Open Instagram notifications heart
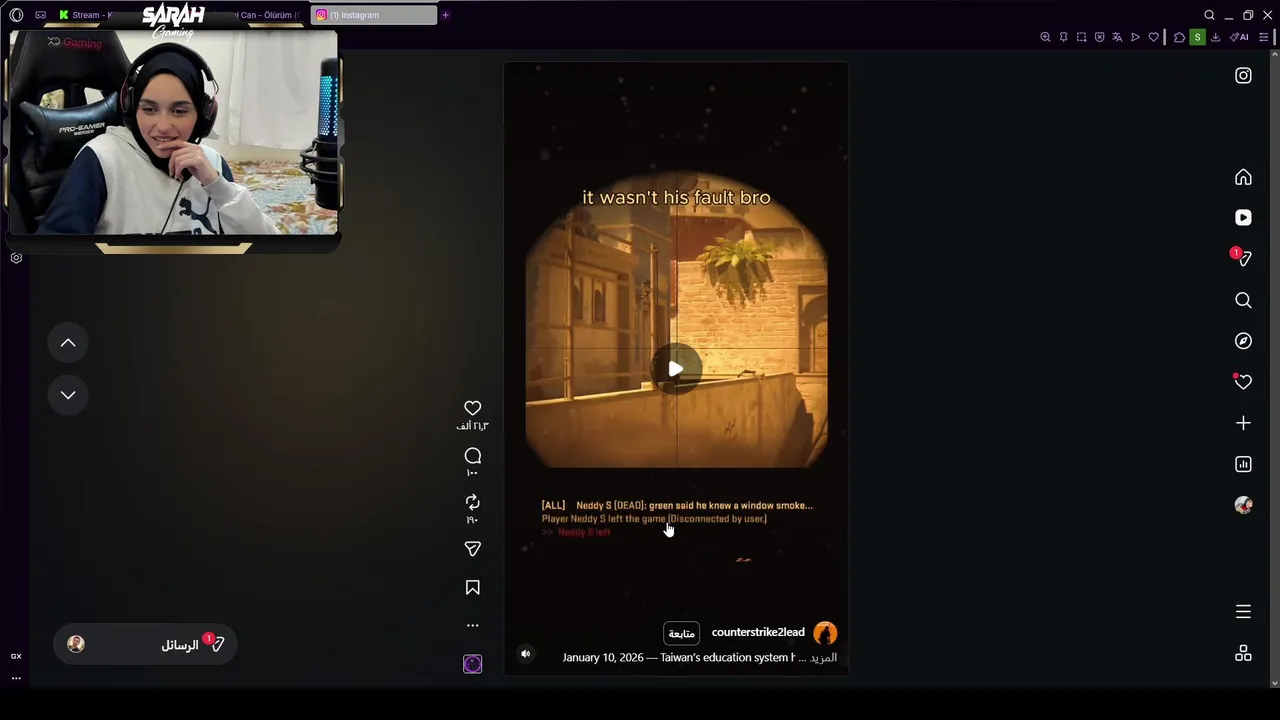The width and height of the screenshot is (1280, 720). click(x=1243, y=382)
